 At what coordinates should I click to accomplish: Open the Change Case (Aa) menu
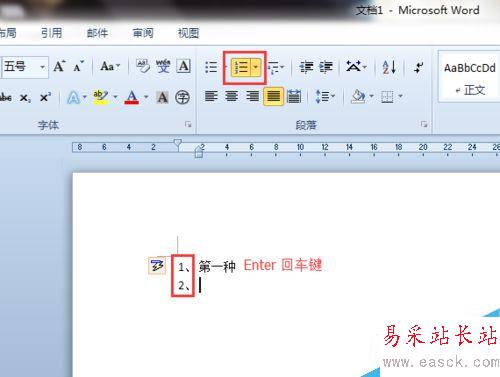click(110, 66)
